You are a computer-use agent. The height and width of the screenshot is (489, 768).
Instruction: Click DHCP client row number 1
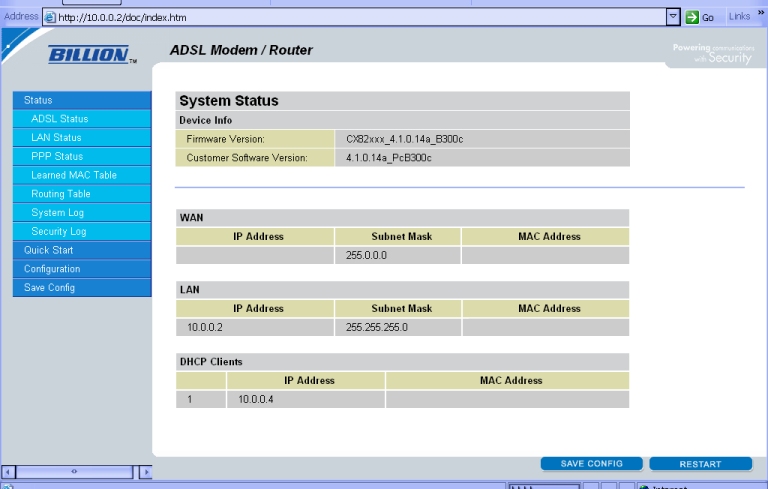pos(190,399)
